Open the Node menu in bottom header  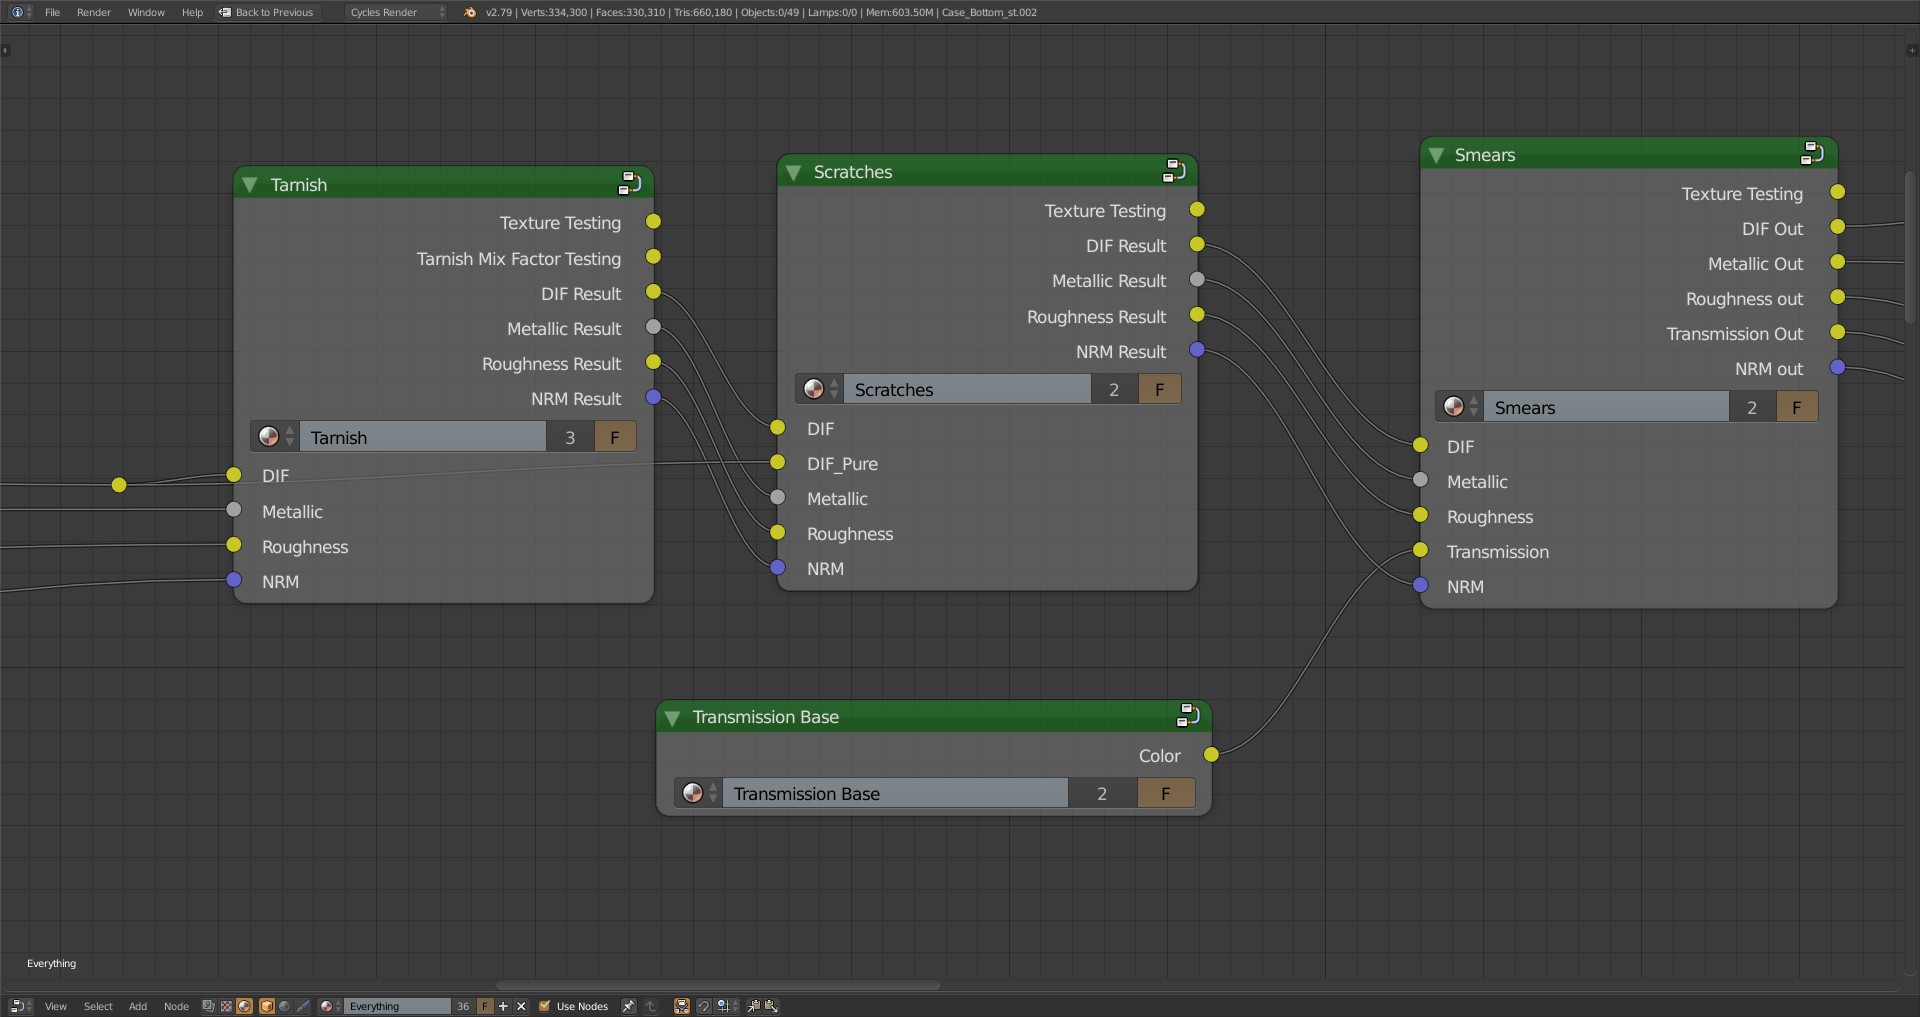click(176, 1006)
